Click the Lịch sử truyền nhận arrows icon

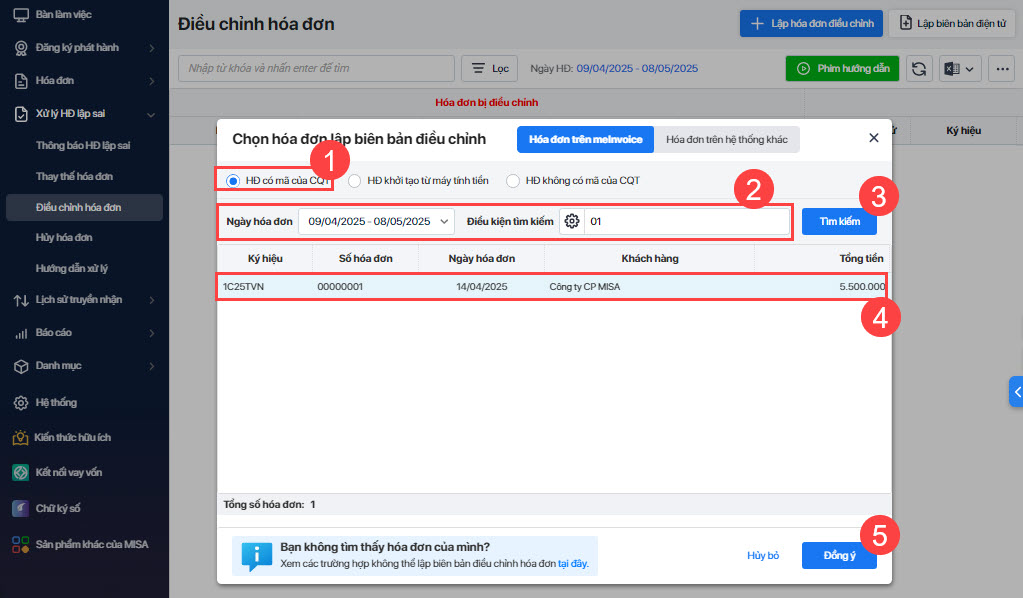21,300
